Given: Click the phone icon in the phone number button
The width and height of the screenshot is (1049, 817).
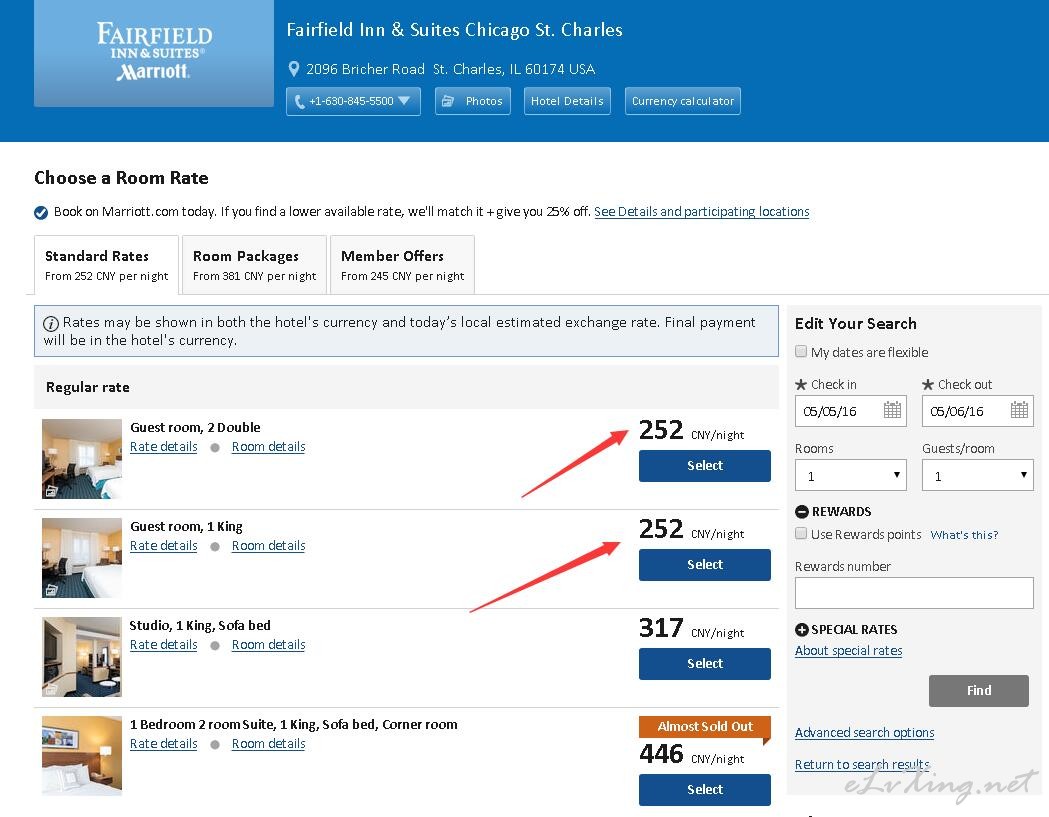Looking at the screenshot, I should pyautogui.click(x=300, y=102).
